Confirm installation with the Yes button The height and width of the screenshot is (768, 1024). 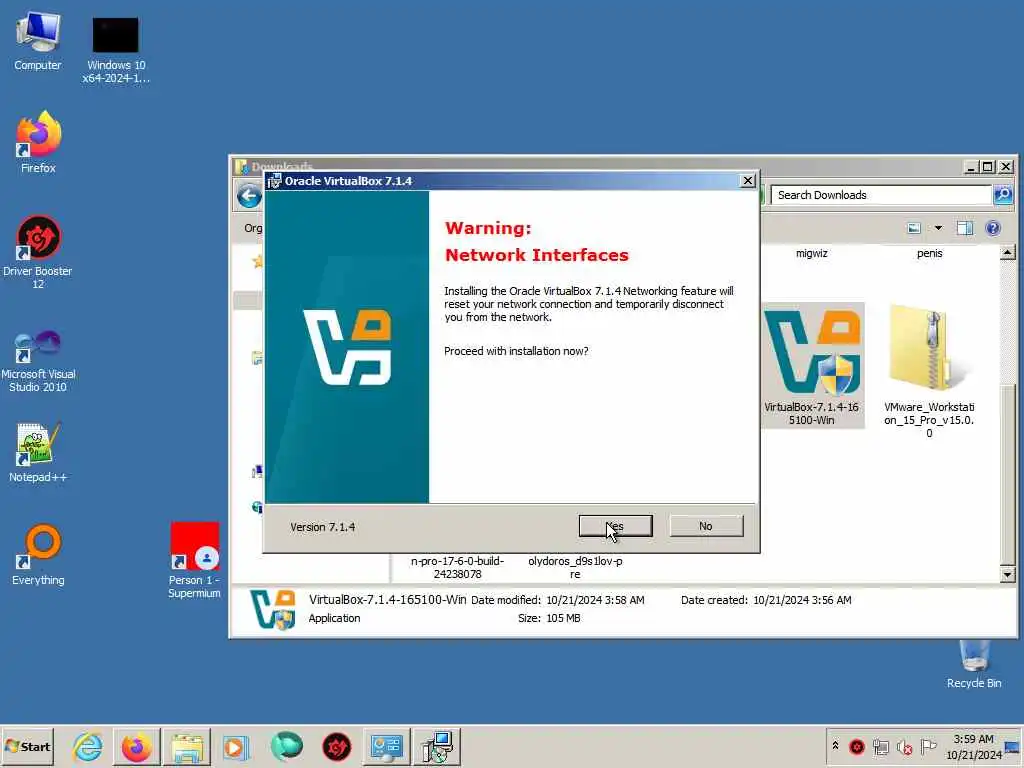[615, 526]
